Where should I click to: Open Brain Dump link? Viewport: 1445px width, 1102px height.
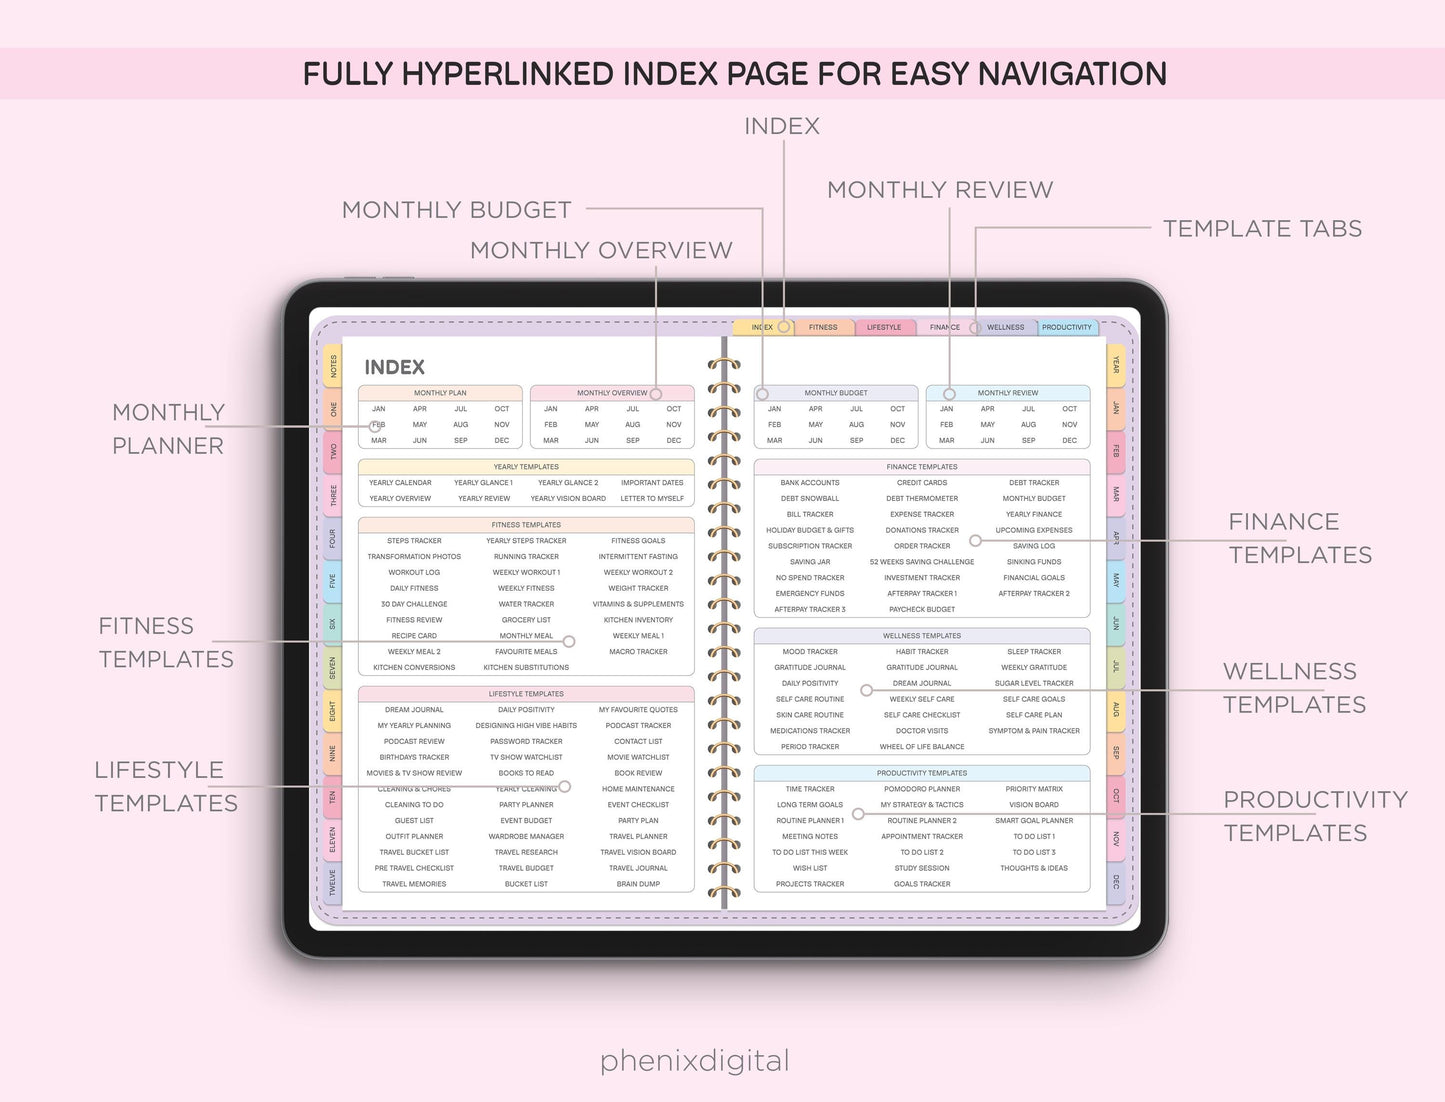click(638, 884)
